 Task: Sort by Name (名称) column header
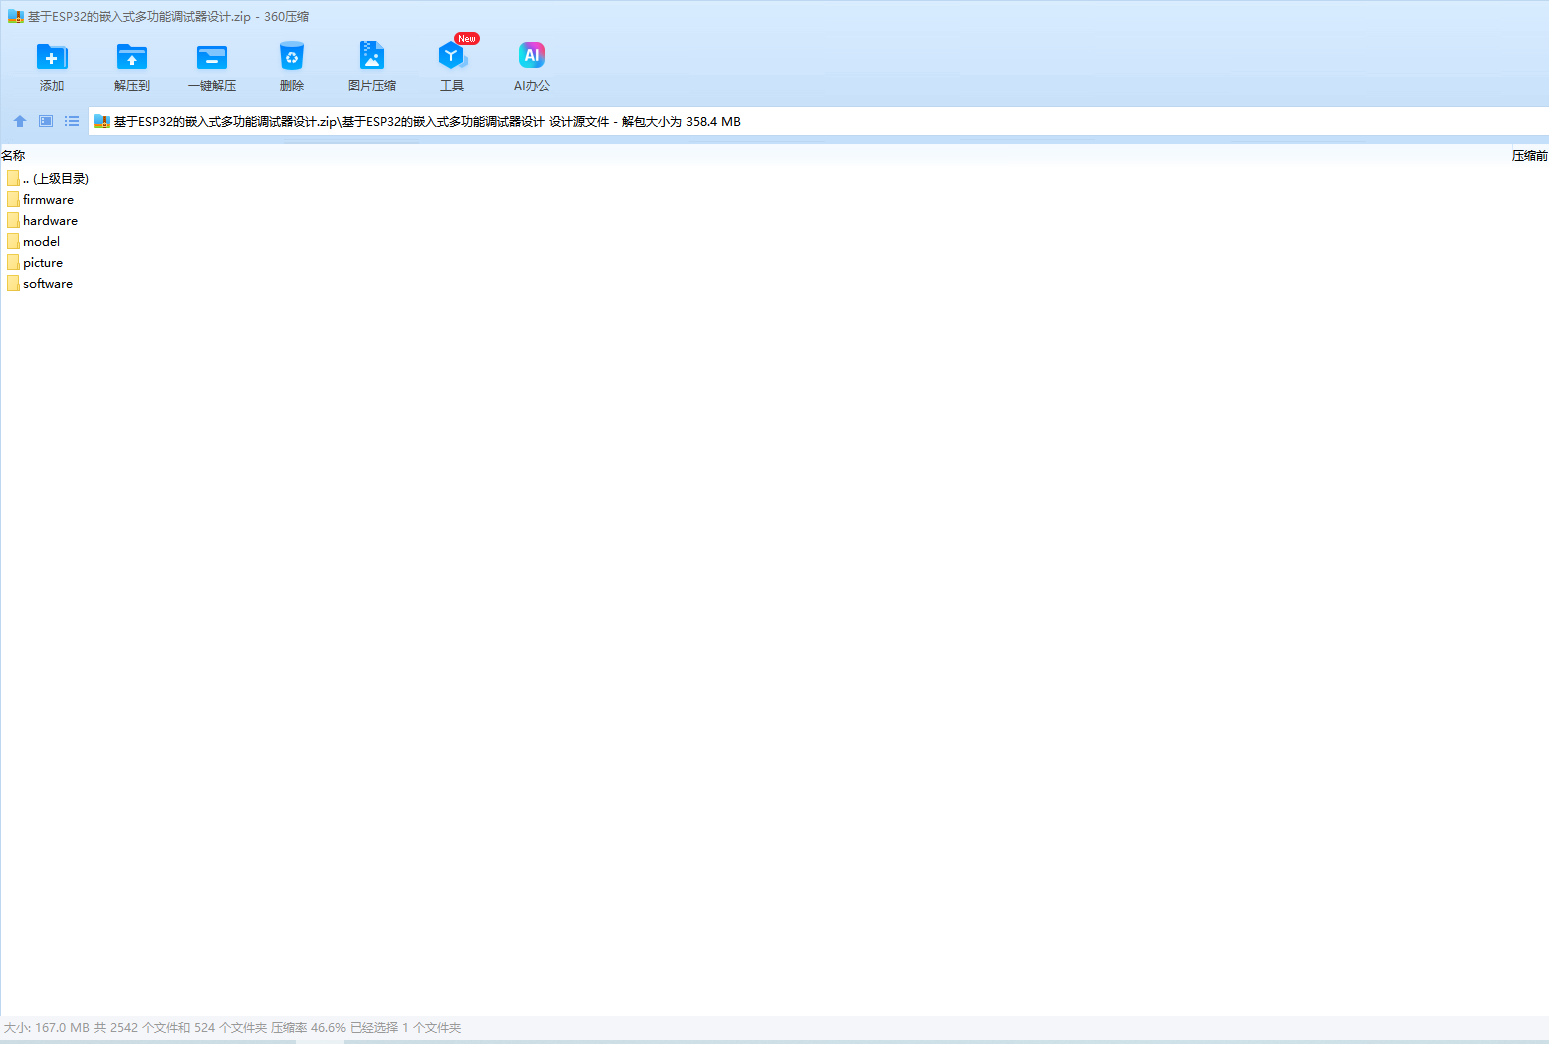14,156
